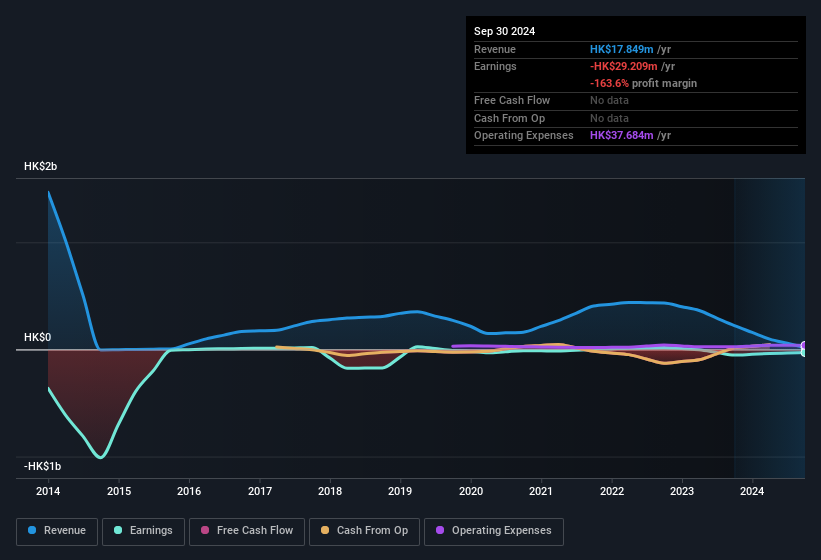
Task: Click the HK$2b y-axis label
Action: pos(40,166)
